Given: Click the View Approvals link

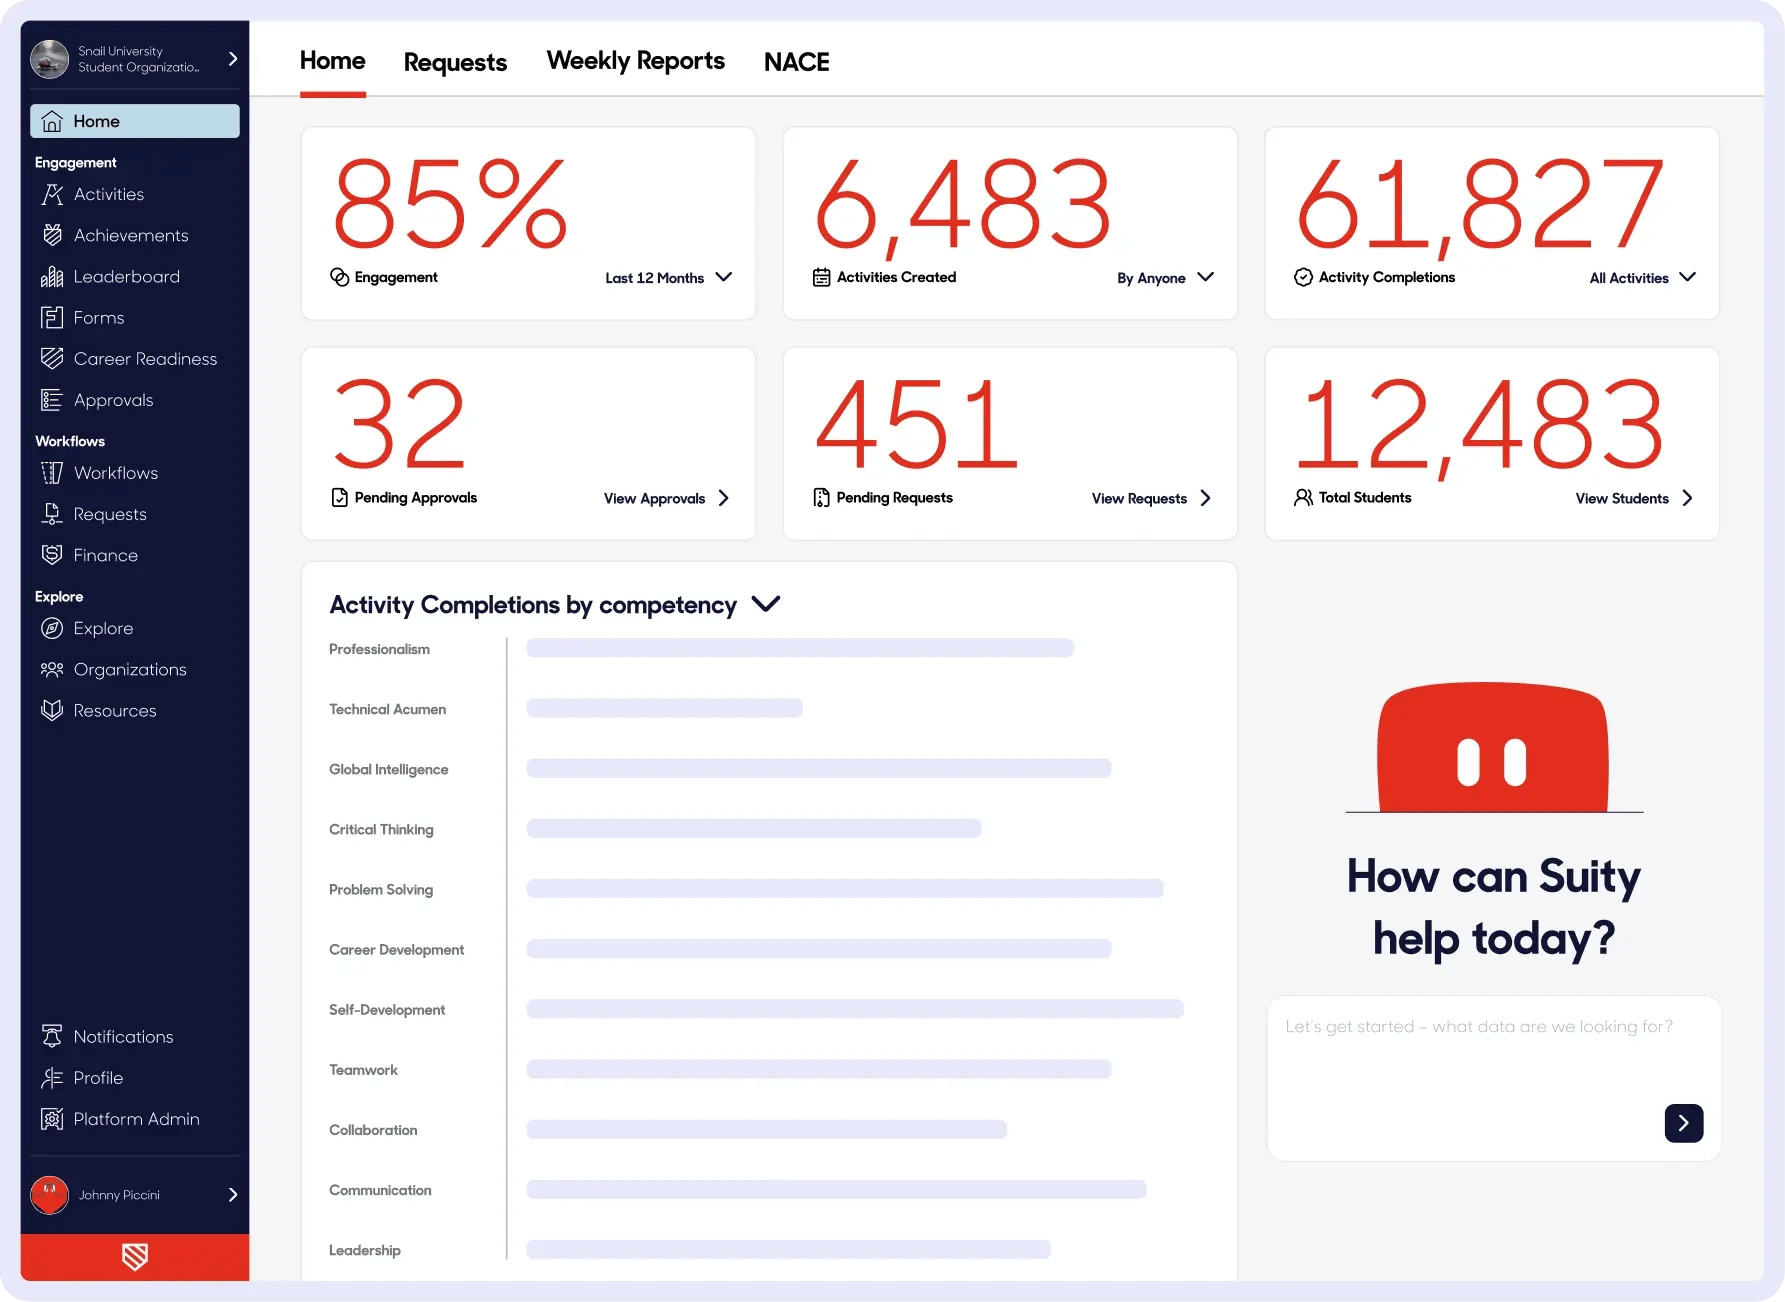Looking at the screenshot, I should click(x=666, y=498).
